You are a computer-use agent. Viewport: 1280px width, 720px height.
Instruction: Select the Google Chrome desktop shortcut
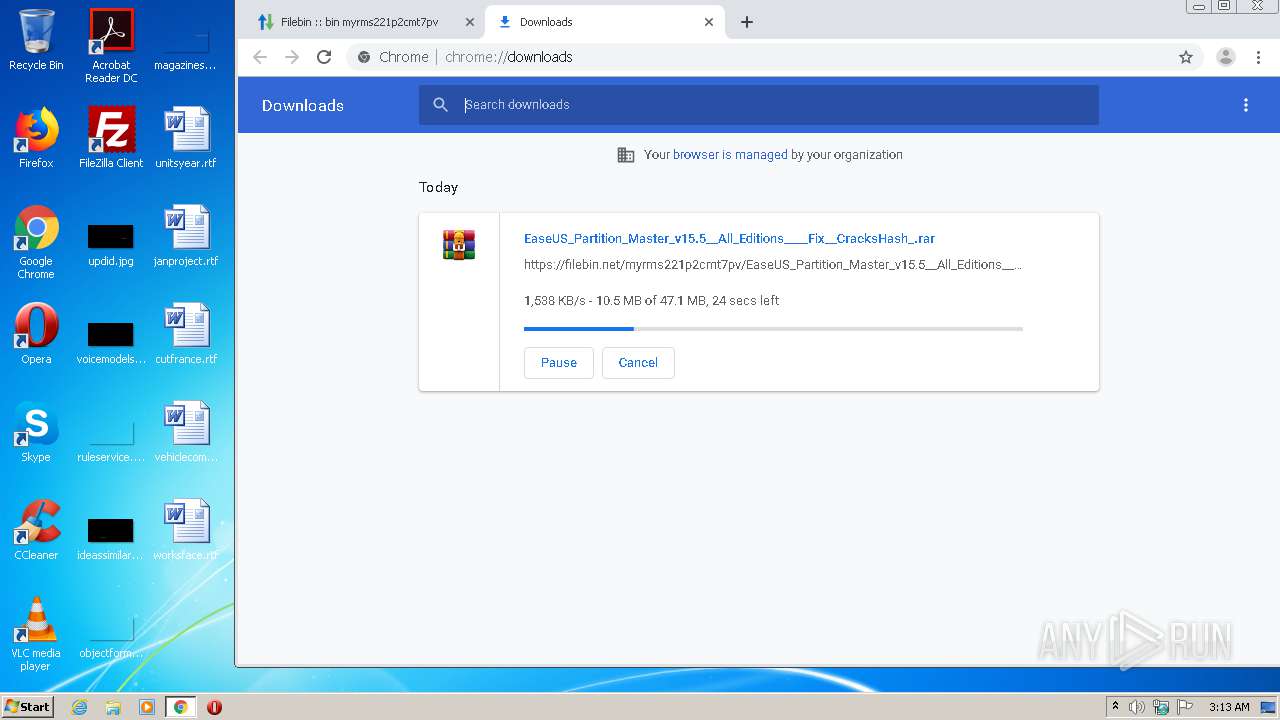[x=36, y=242]
